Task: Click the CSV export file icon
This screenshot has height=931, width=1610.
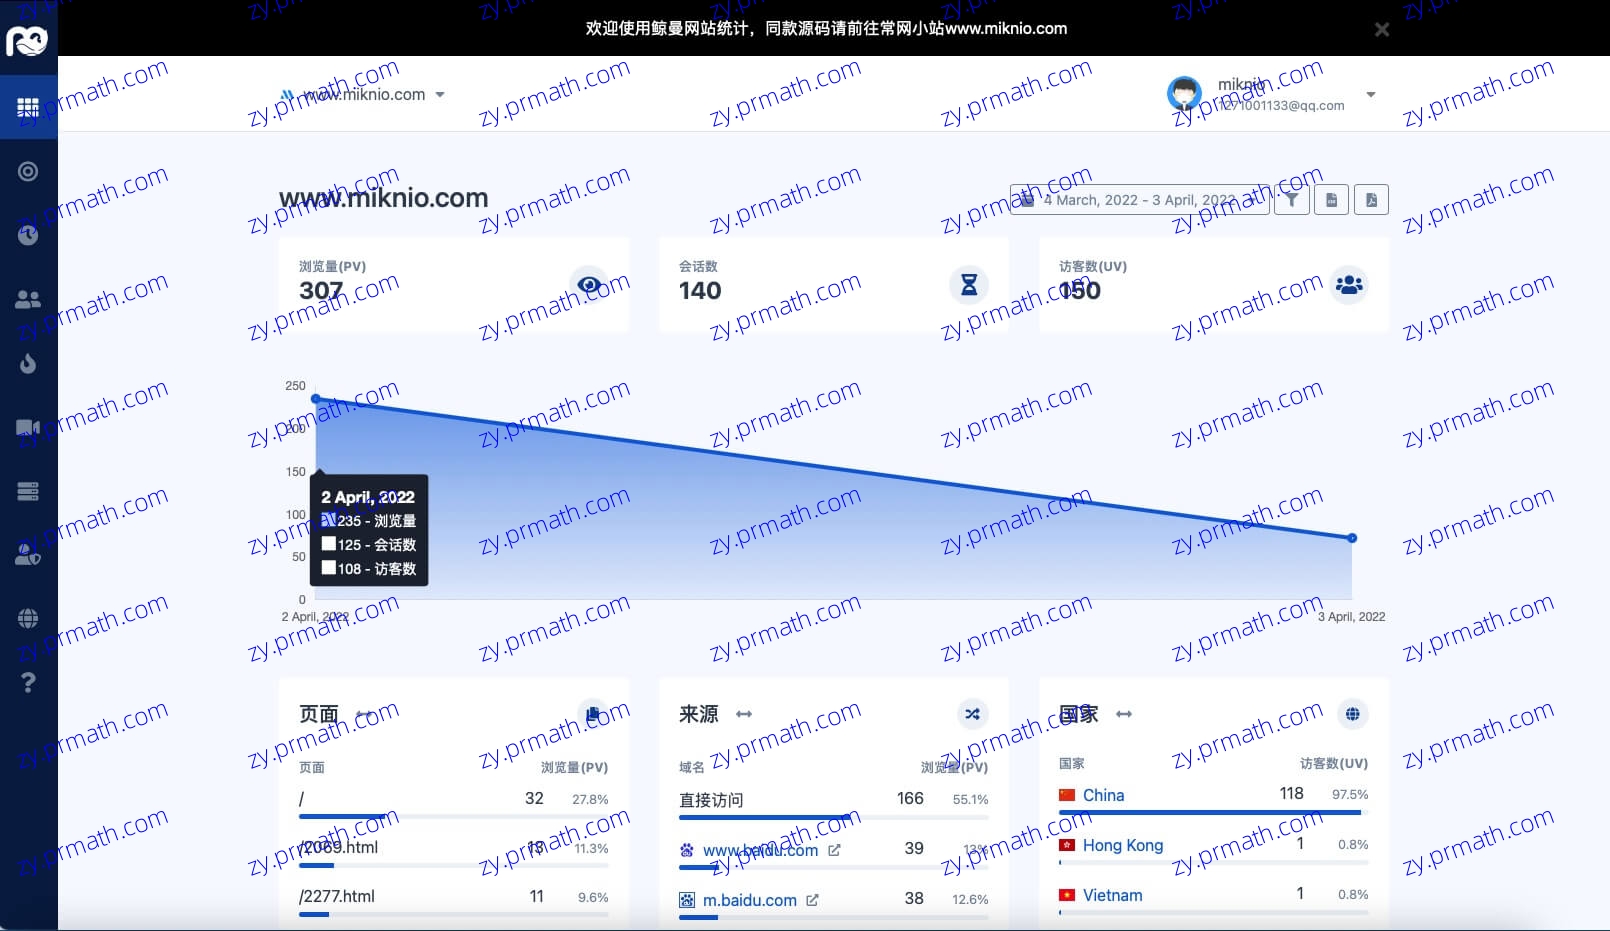Action: click(1331, 199)
